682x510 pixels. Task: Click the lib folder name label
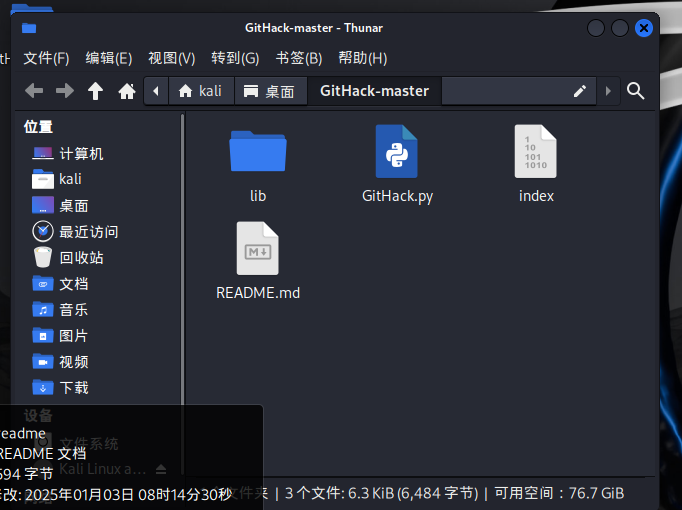[258, 196]
